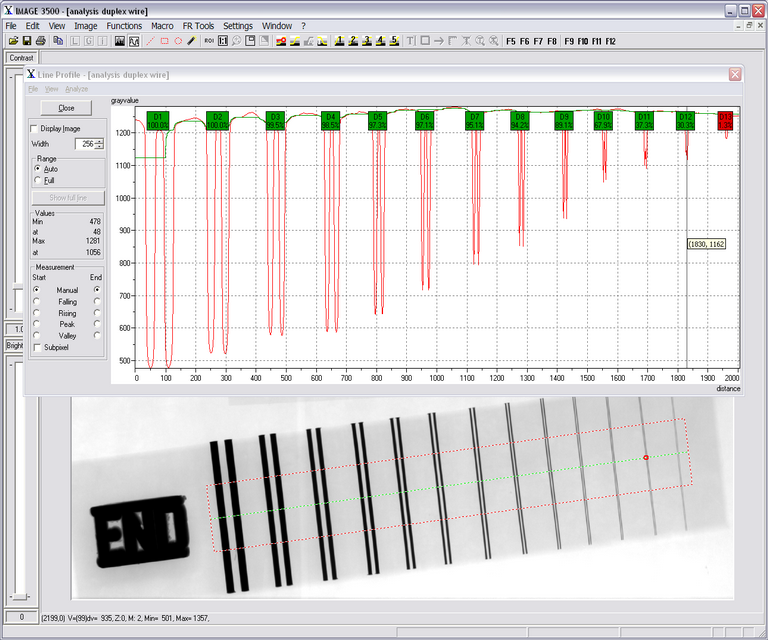Set End measurement to Rising
The image size is (768, 640).
(97, 313)
